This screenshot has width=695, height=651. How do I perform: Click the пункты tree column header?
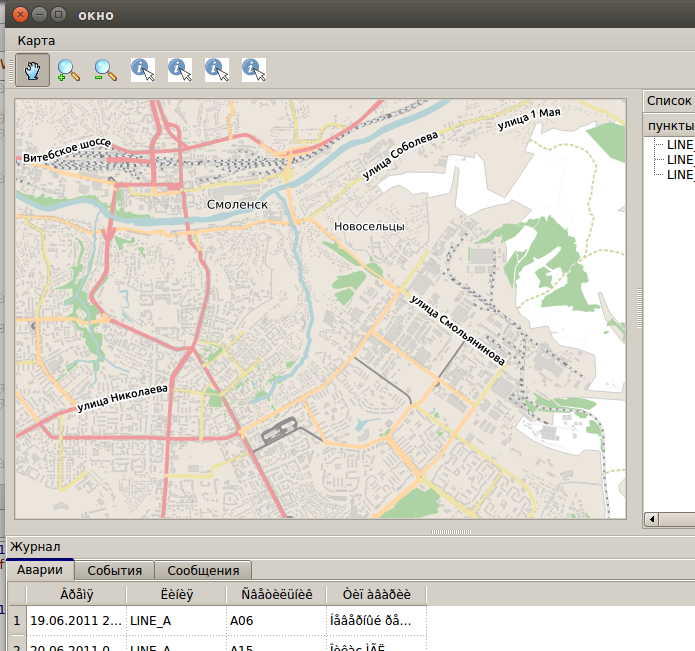click(670, 125)
